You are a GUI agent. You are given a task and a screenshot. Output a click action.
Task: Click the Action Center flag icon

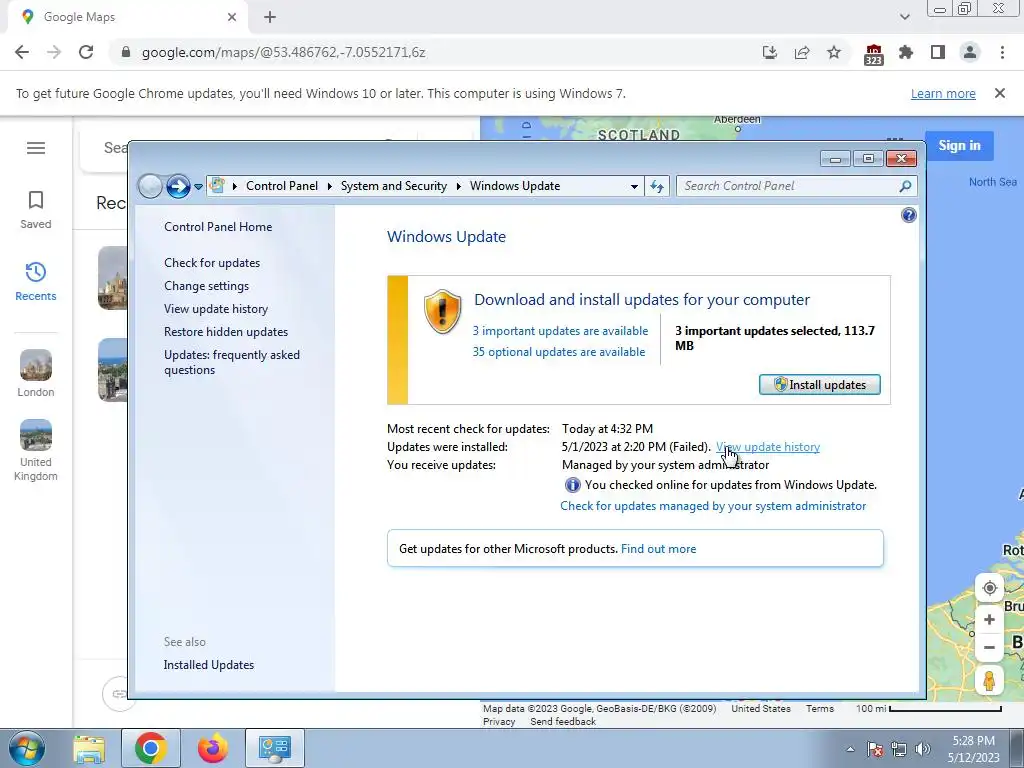(875, 749)
